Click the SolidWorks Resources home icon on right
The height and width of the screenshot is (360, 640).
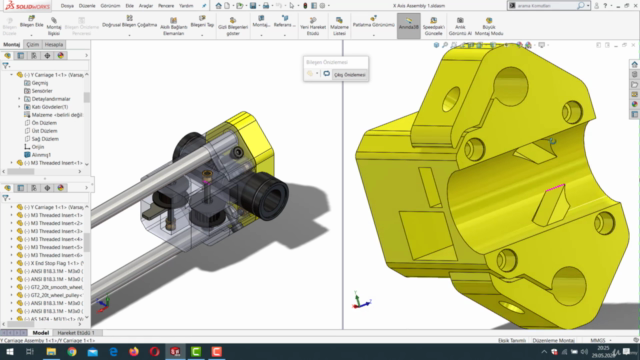[634, 64]
